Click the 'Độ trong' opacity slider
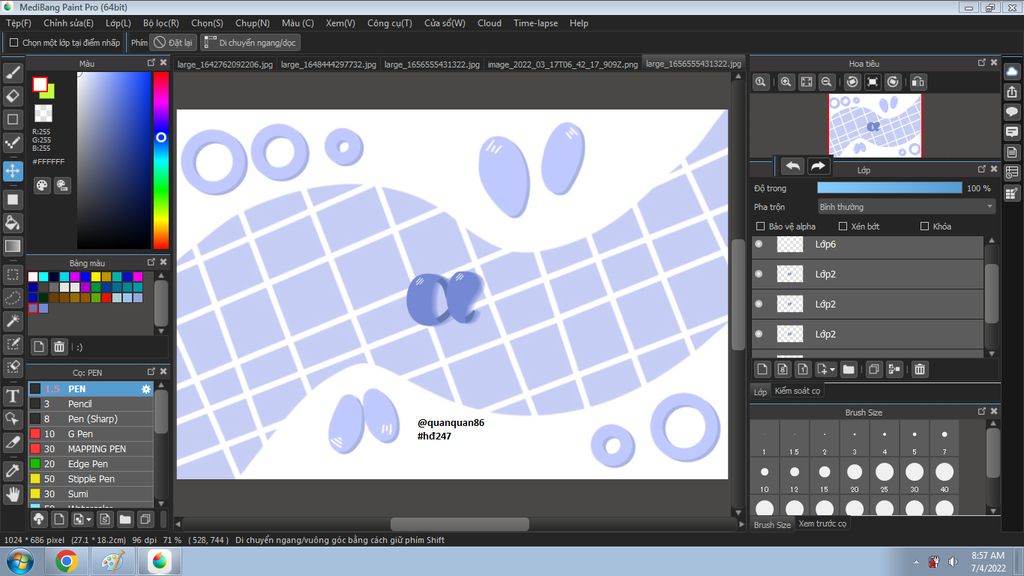Viewport: 1024px width, 576px height. 889,188
